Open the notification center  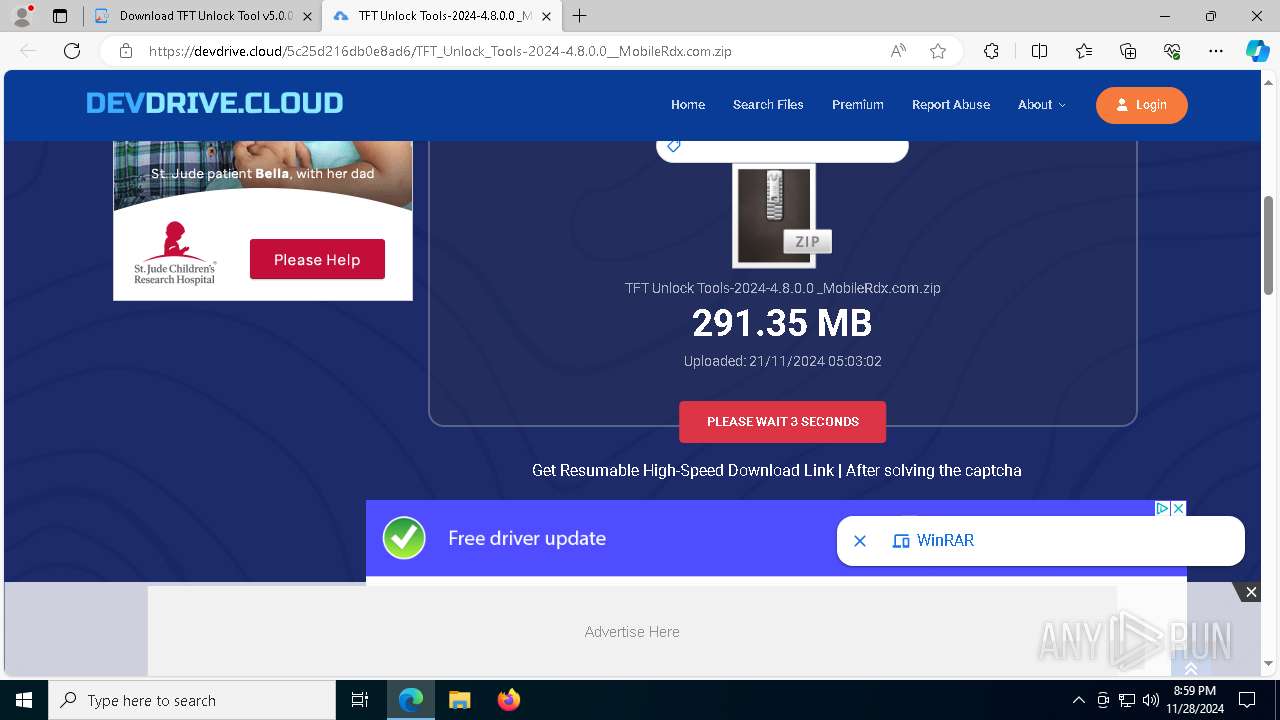pyautogui.click(x=1247, y=700)
